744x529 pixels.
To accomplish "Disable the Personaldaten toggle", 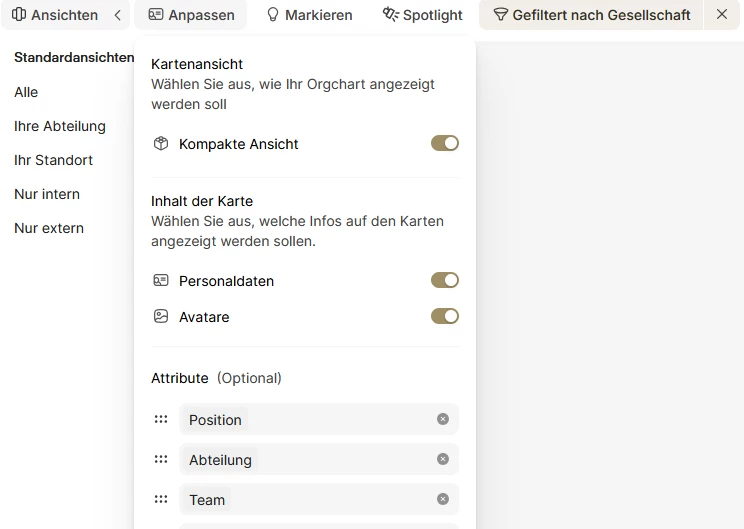I will tap(444, 280).
